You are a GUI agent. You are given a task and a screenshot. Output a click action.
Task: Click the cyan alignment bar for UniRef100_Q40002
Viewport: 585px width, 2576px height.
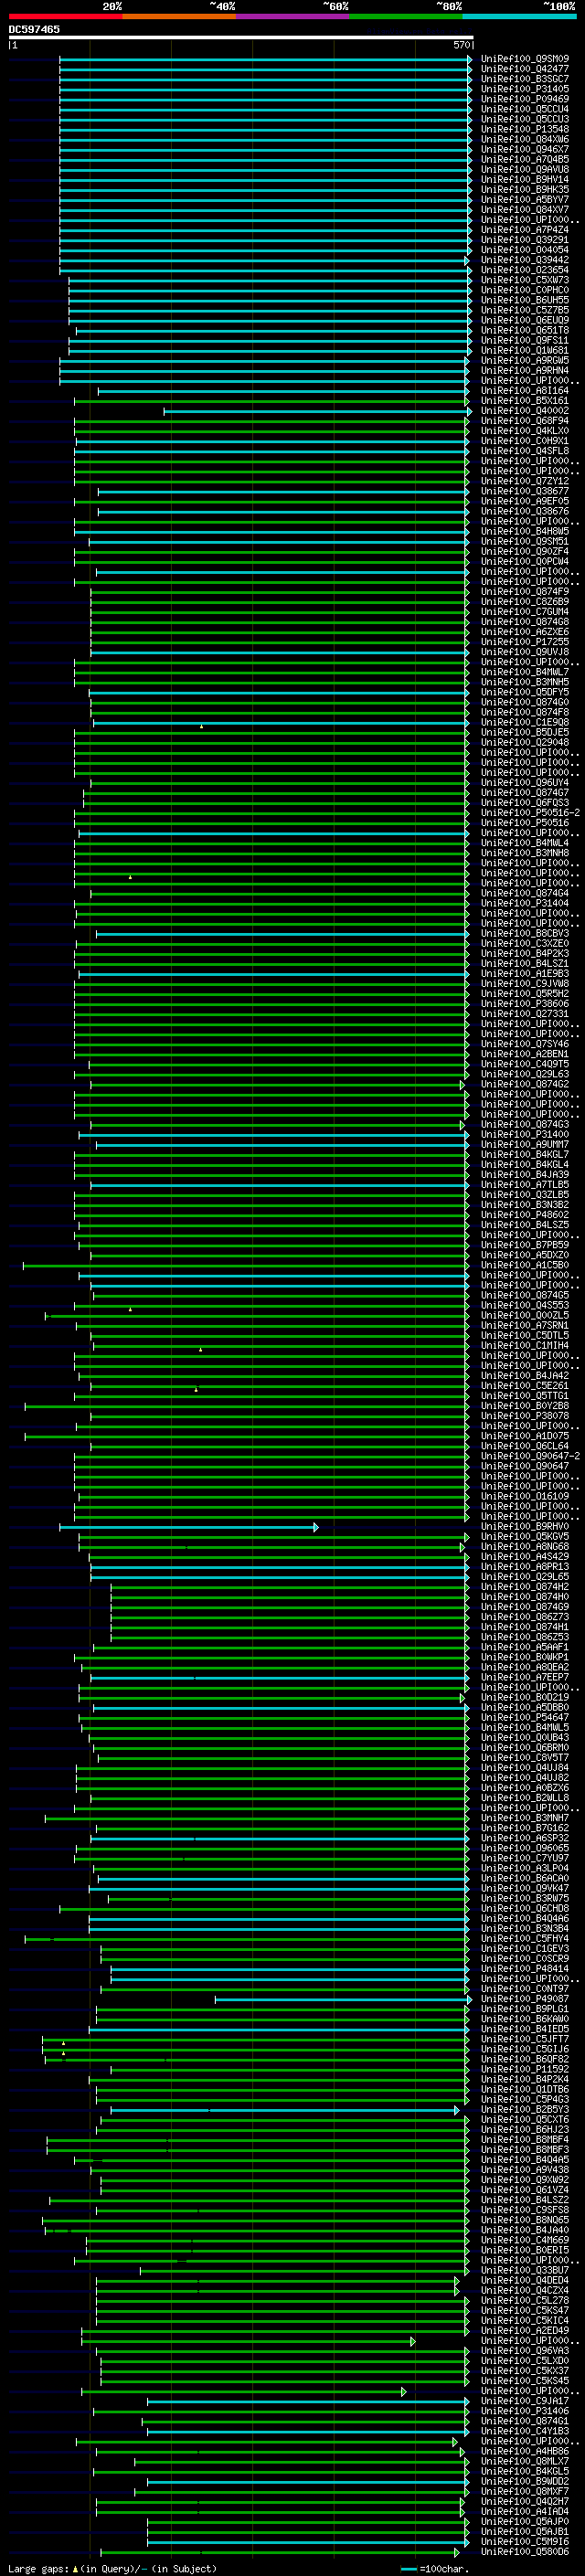coord(318,411)
